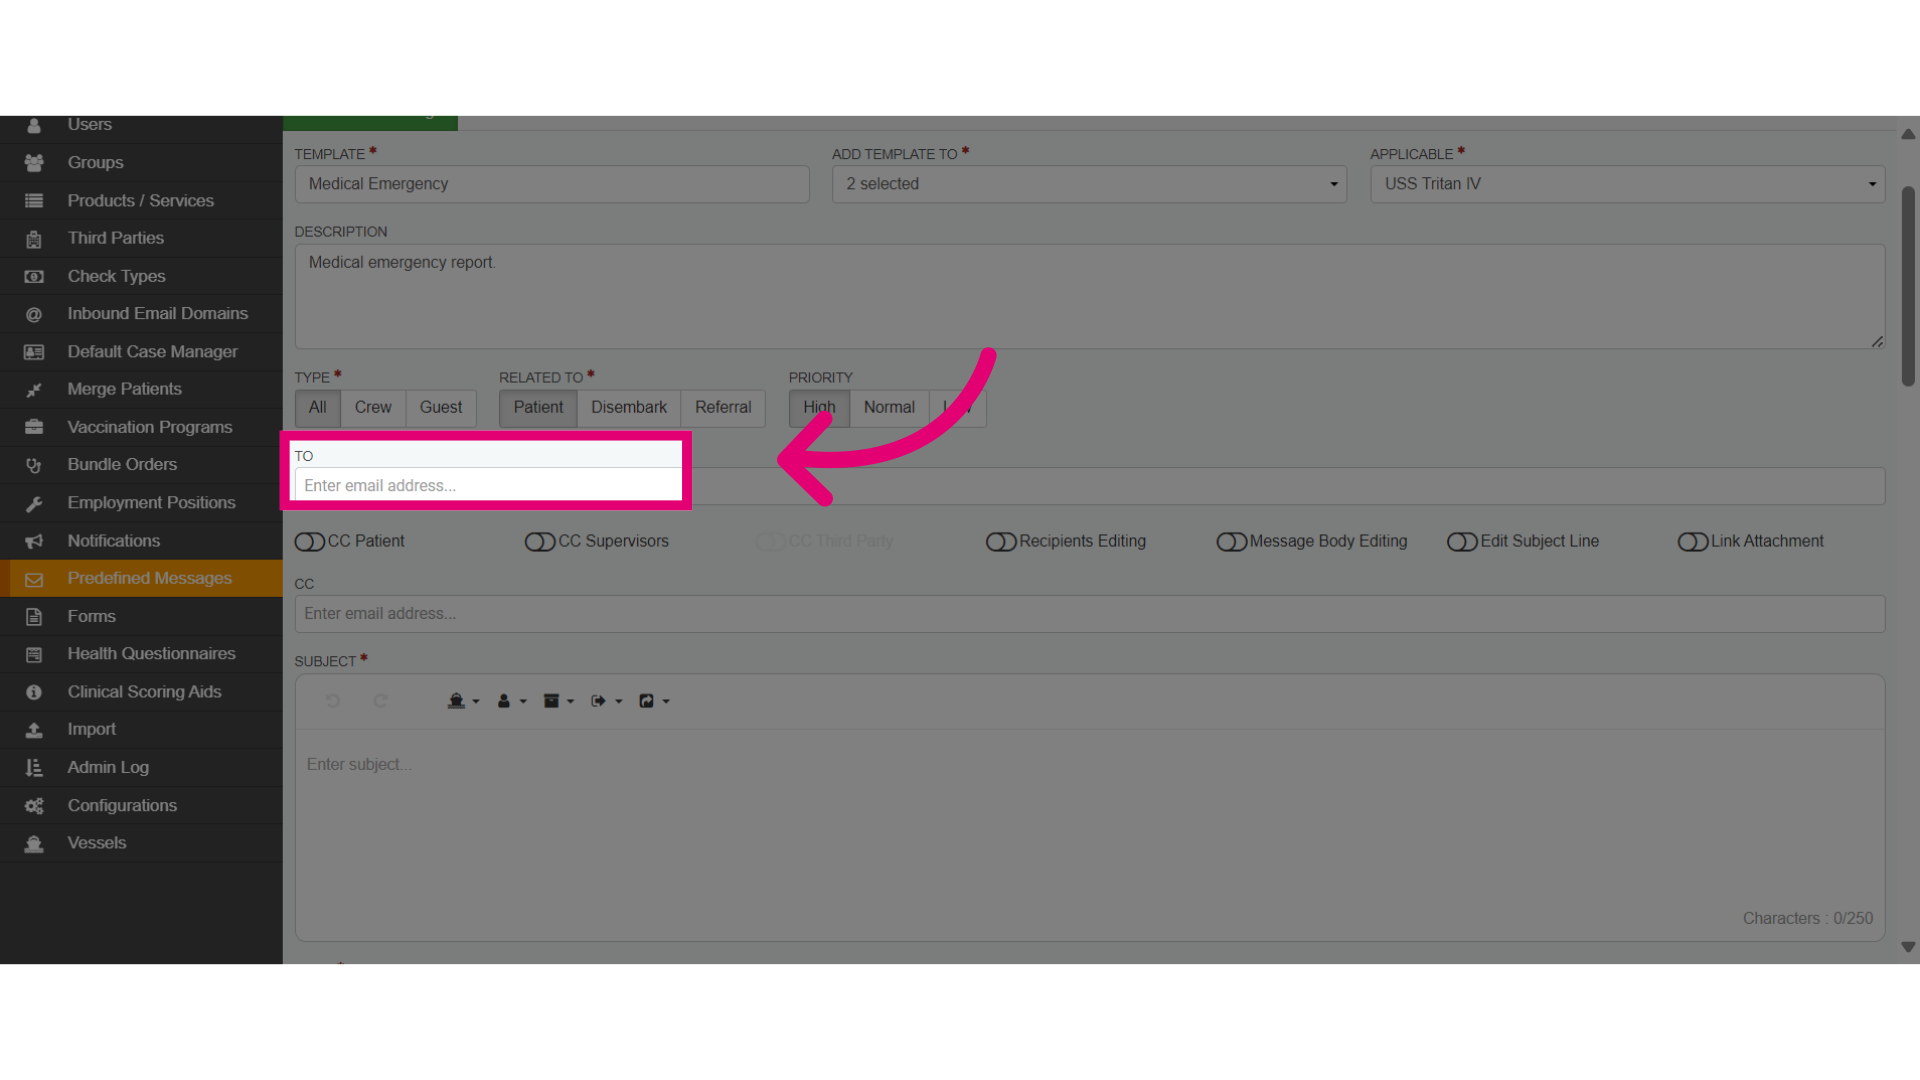The height and width of the screenshot is (1080, 1920).
Task: Open the Applicable USS Tritan IV dropdown
Action: [1627, 184]
